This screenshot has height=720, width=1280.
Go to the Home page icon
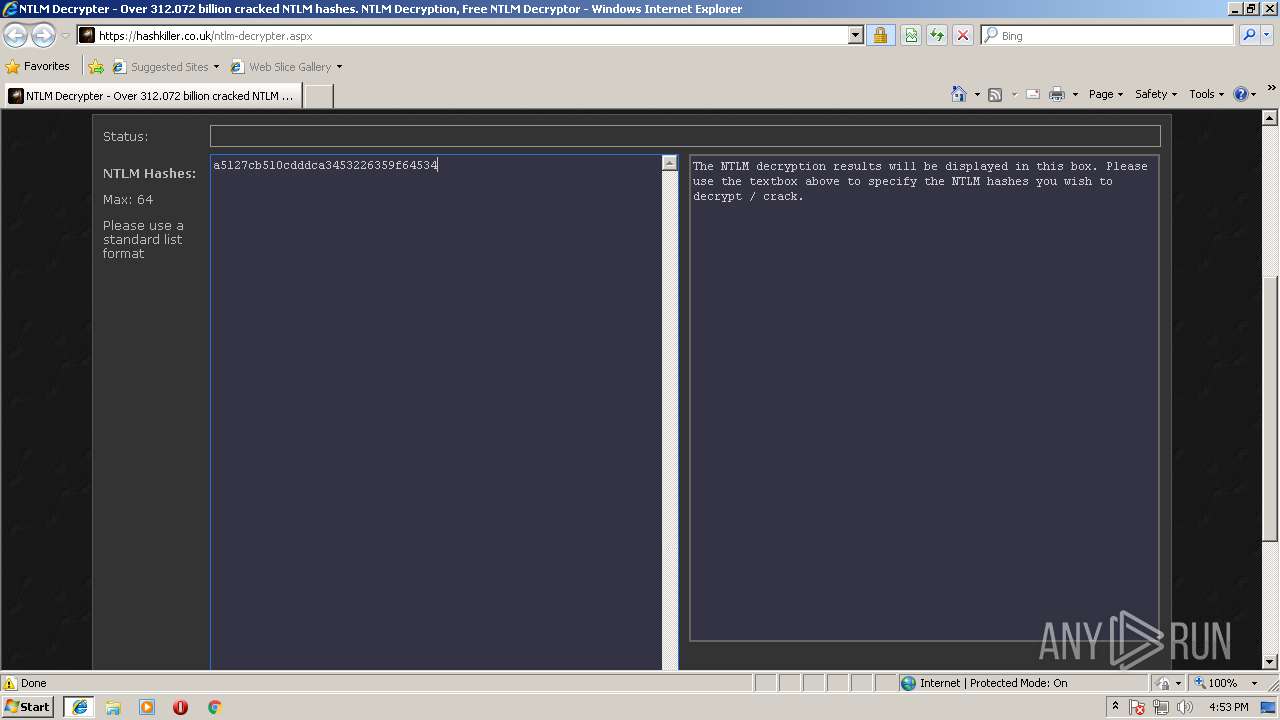pyautogui.click(x=959, y=94)
